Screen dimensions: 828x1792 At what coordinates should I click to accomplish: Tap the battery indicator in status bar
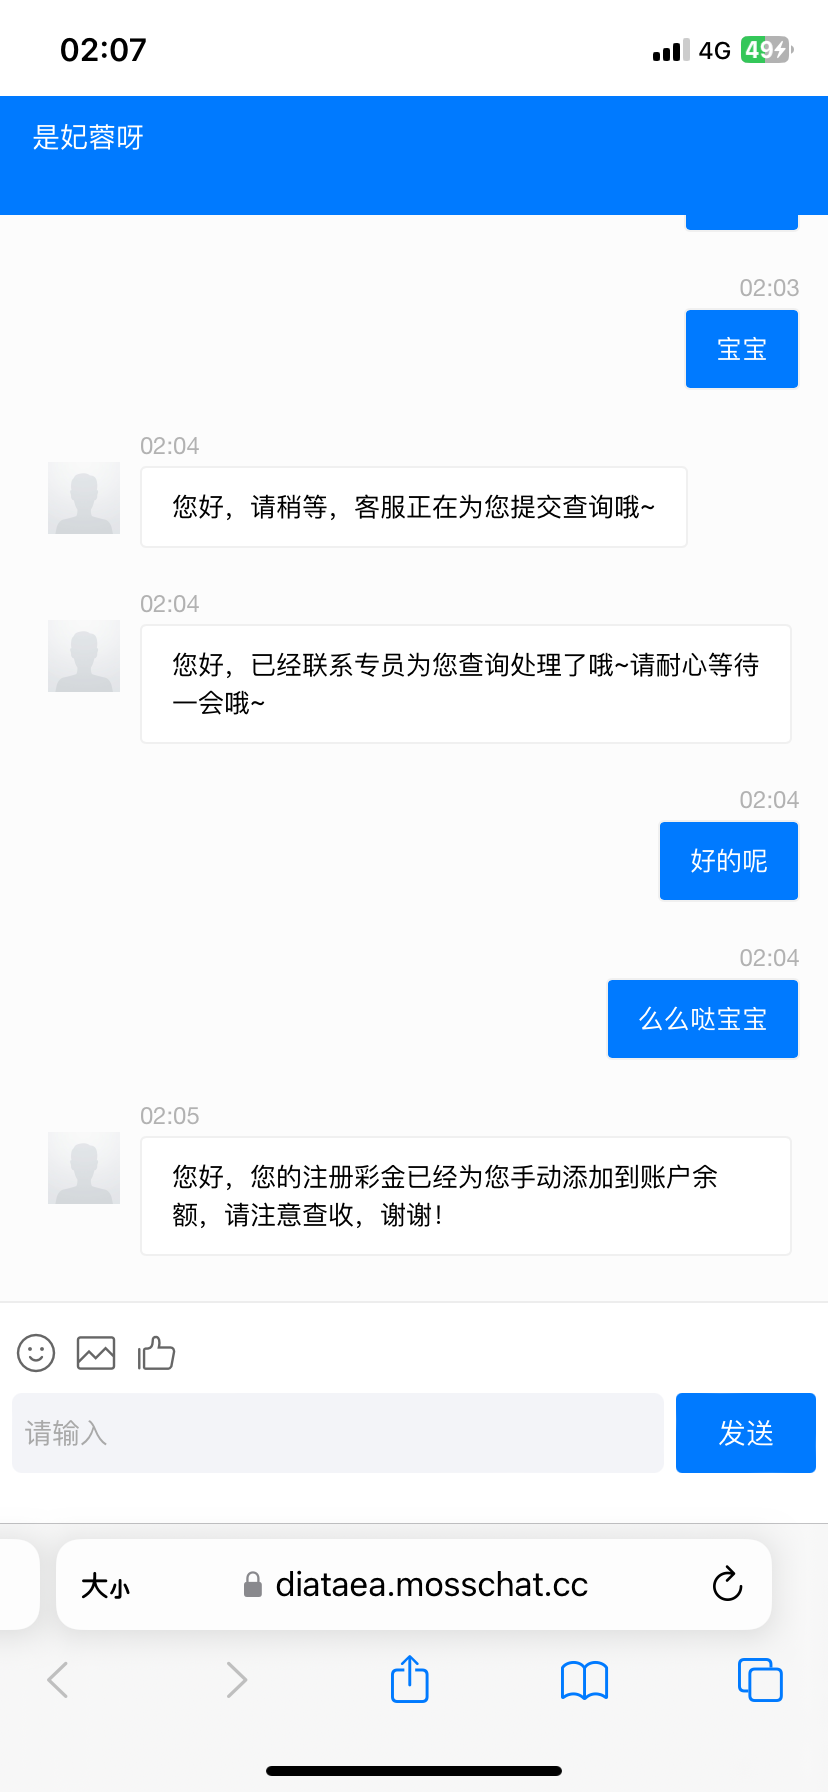pyautogui.click(x=766, y=50)
